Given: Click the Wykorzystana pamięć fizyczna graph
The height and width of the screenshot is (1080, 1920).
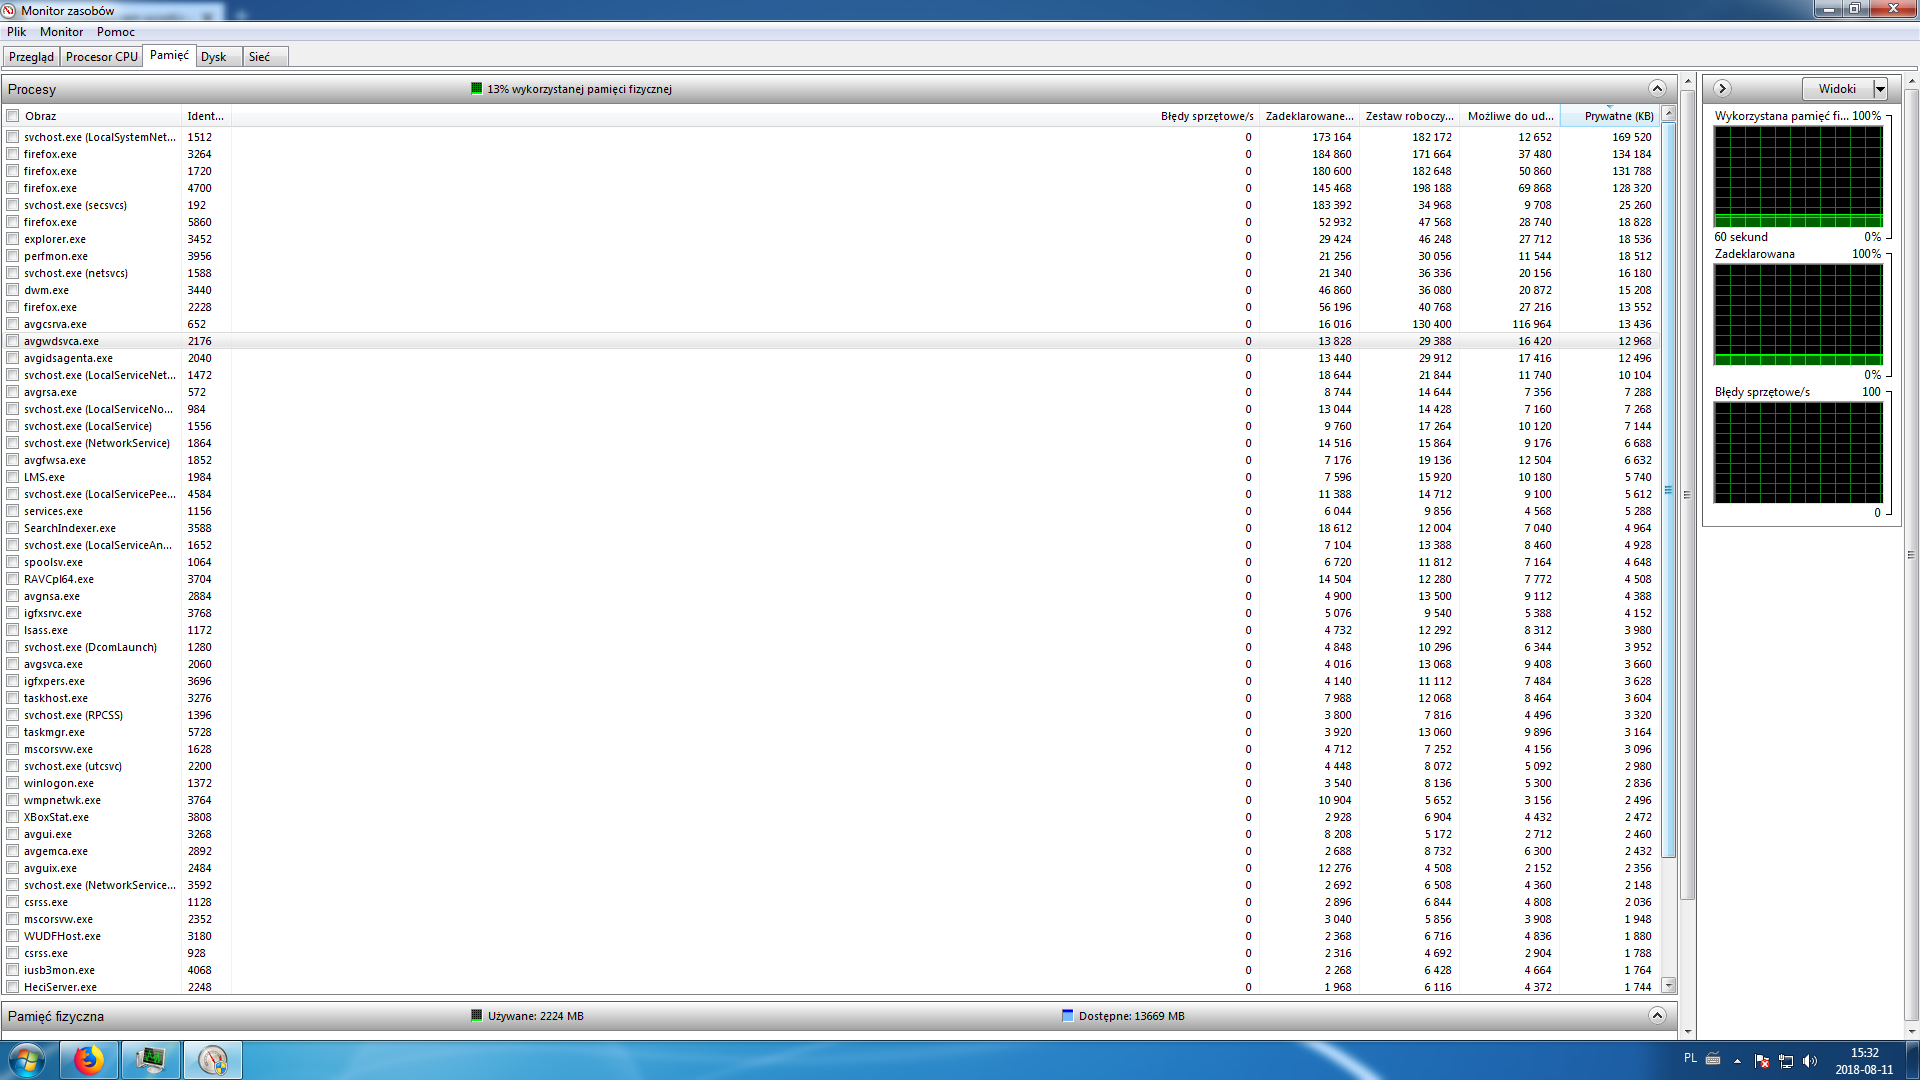Looking at the screenshot, I should (1798, 176).
